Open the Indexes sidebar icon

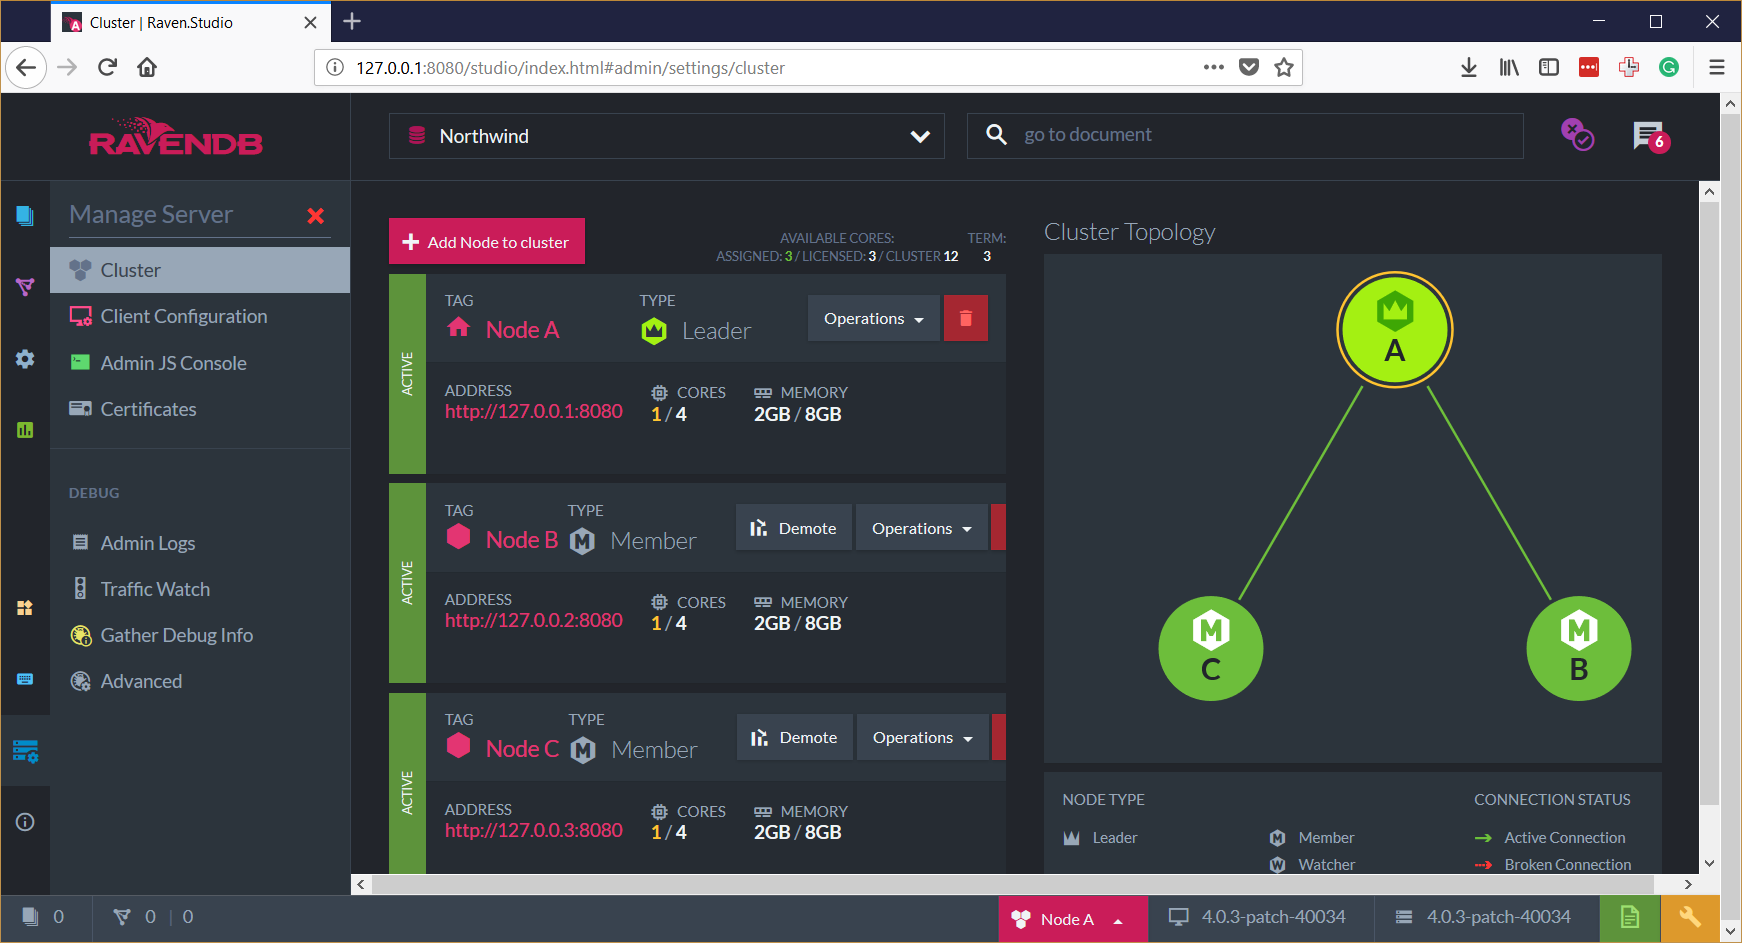(x=25, y=287)
